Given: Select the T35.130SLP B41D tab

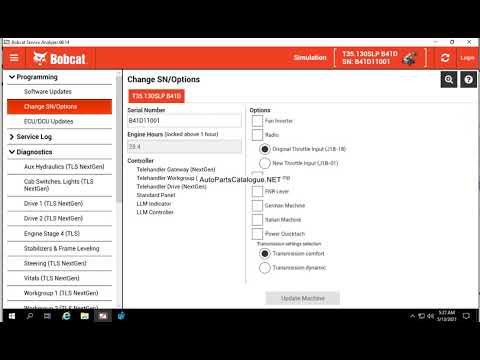Looking at the screenshot, I should click(x=156, y=96).
